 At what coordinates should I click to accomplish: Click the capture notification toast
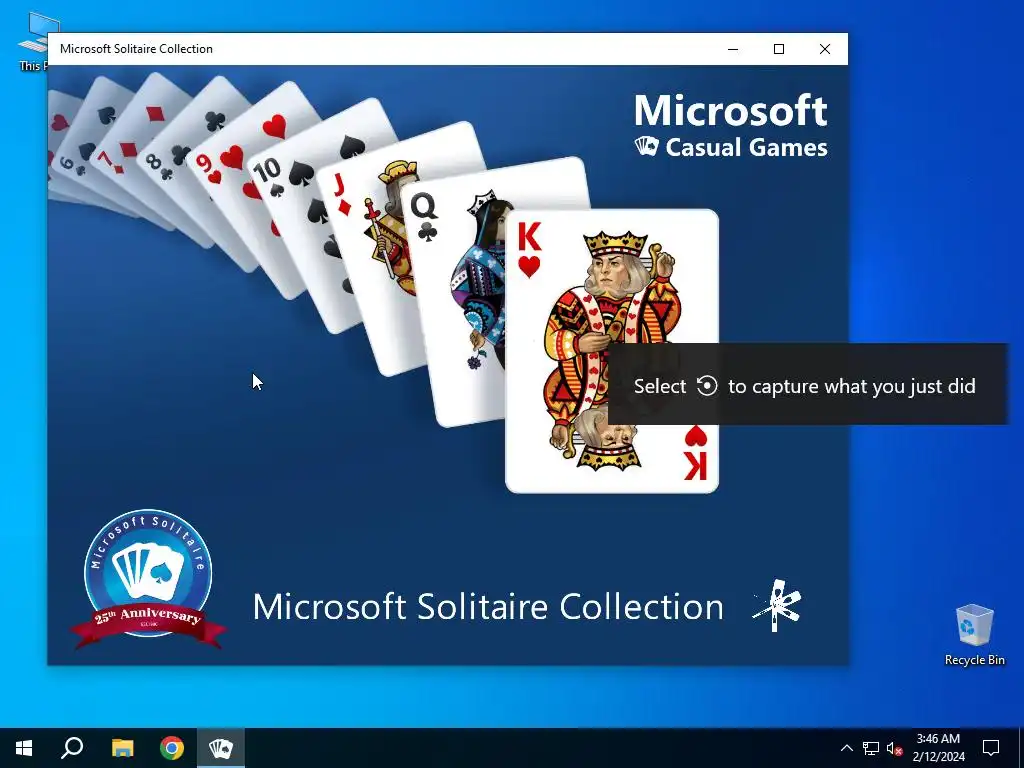[808, 385]
